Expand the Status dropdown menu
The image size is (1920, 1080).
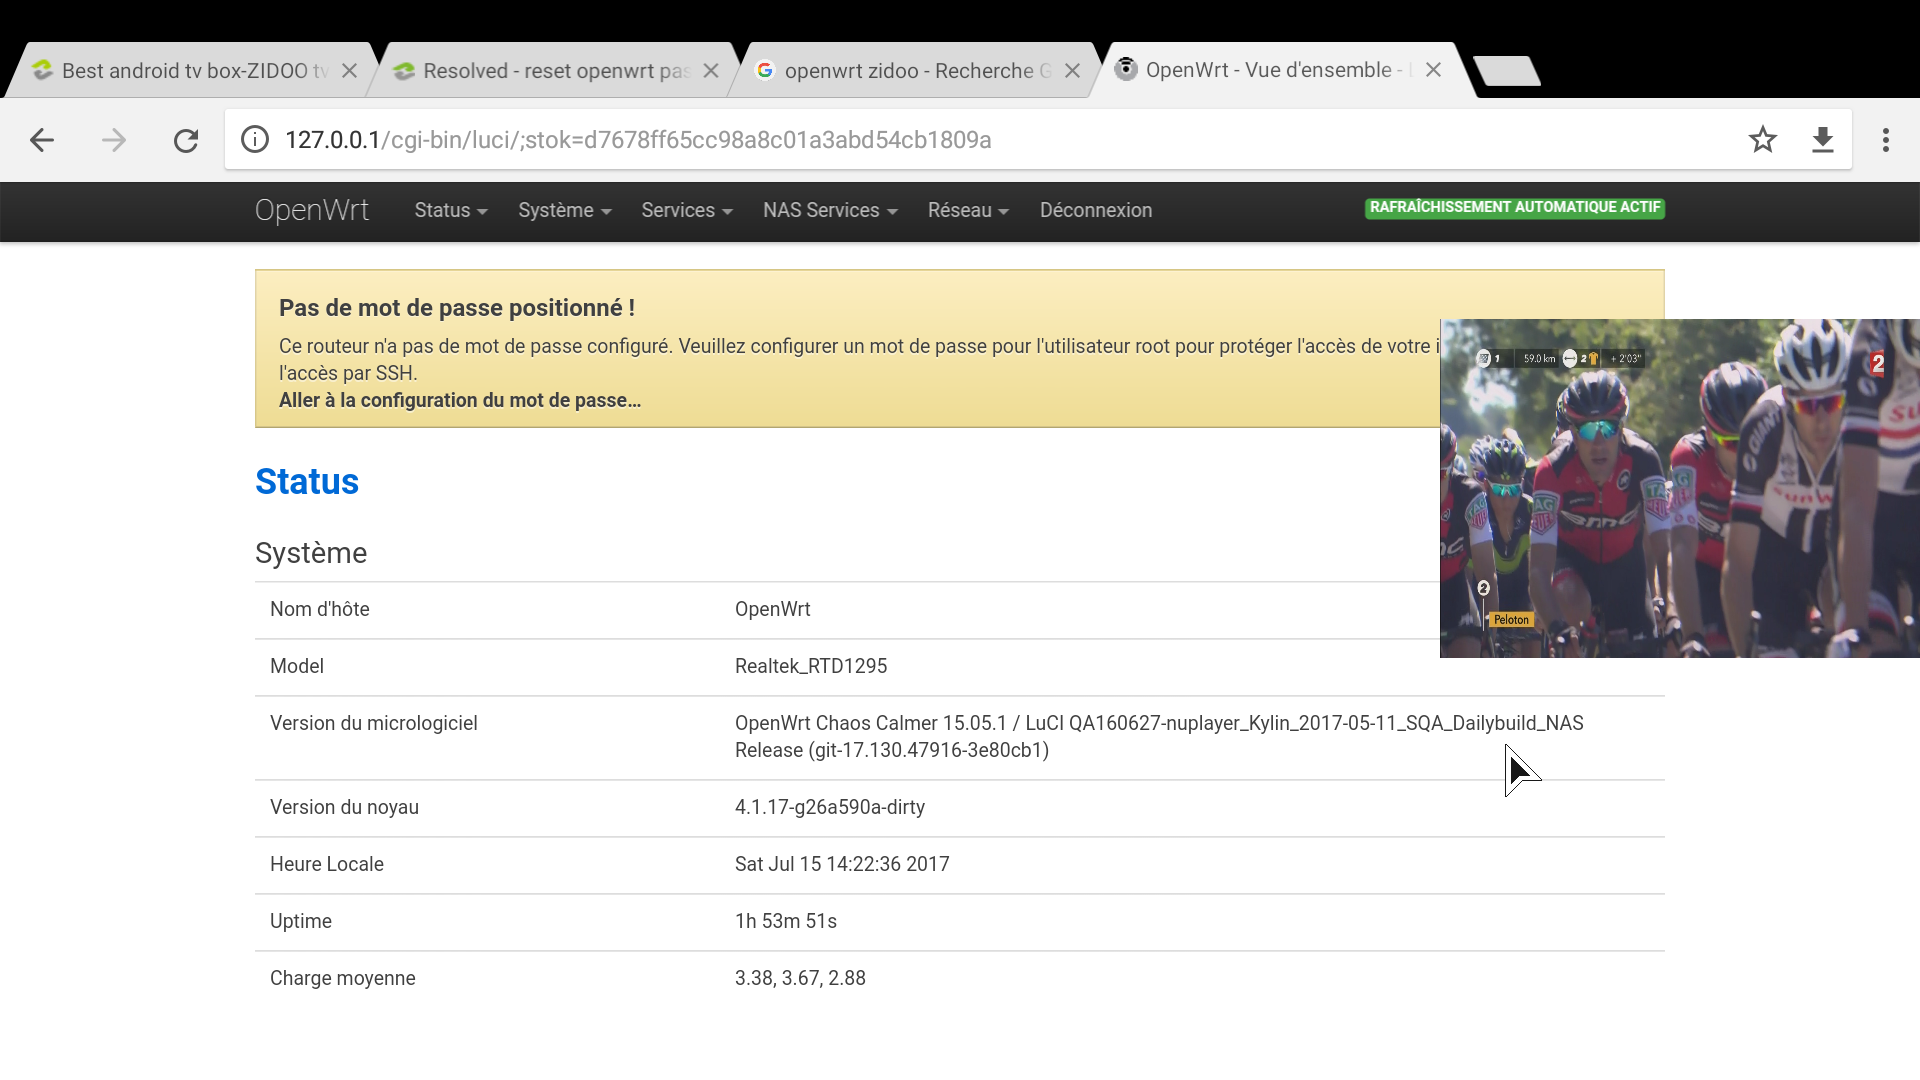(x=451, y=211)
